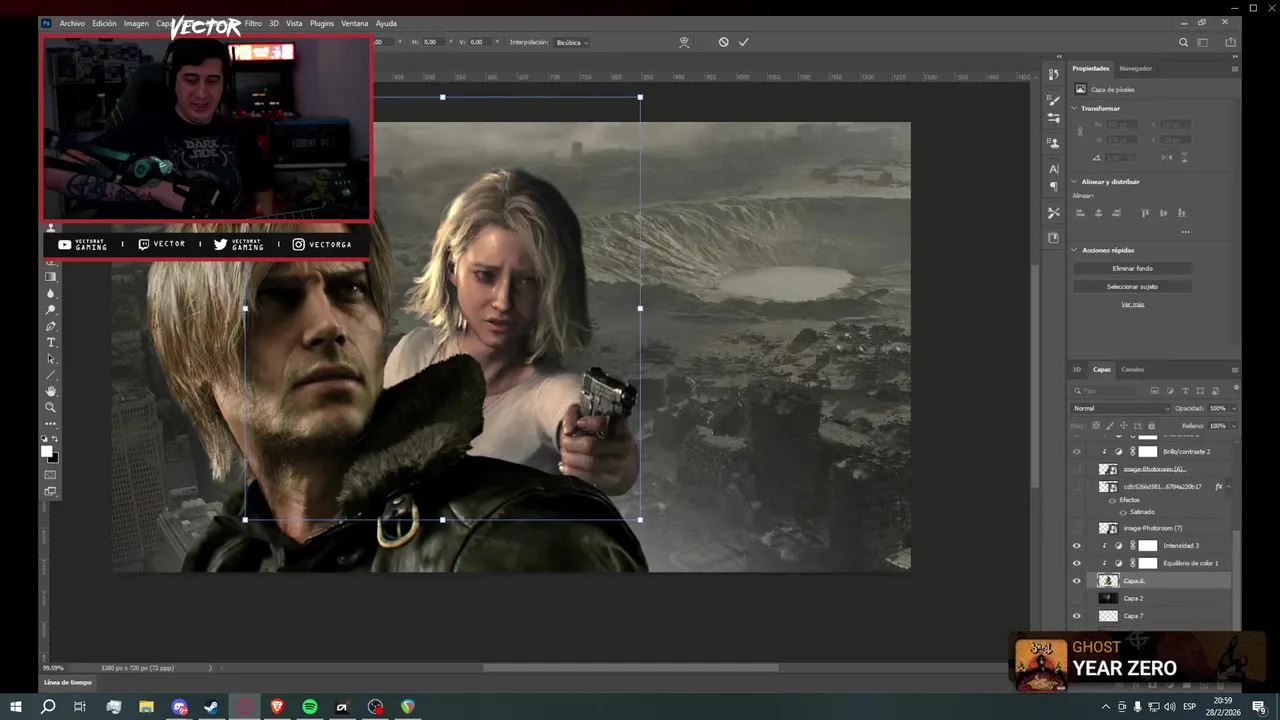Image resolution: width=1280 pixels, height=720 pixels.
Task: Select the Dodge tool
Action: (51, 310)
